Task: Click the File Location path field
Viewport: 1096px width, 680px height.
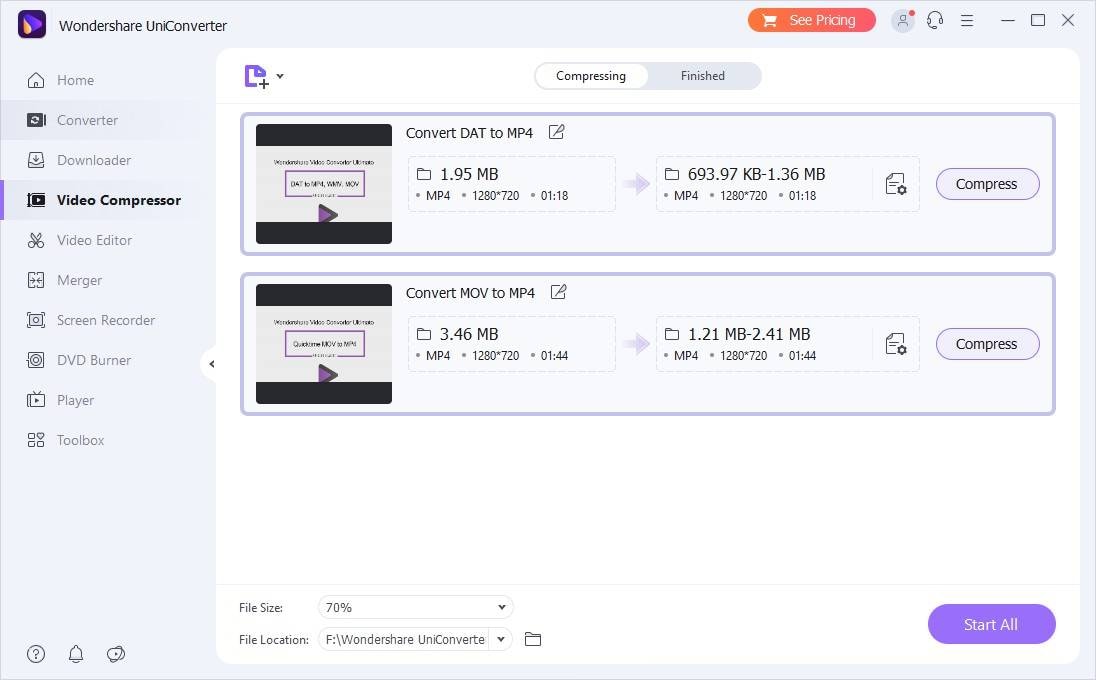Action: click(x=405, y=639)
